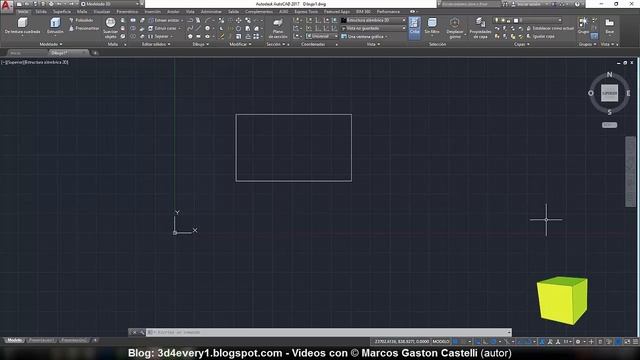This screenshot has width=640, height=360.
Task: Select the Express Tools ribbon tab
Action: (306, 11)
